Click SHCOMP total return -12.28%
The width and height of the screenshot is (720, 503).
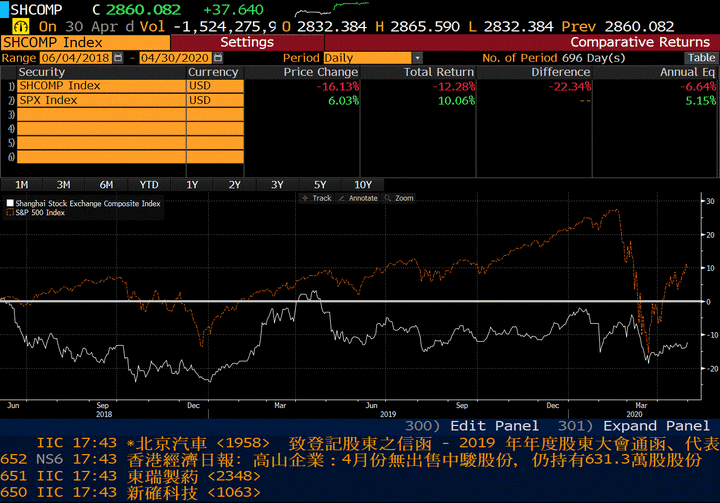pyautogui.click(x=456, y=86)
